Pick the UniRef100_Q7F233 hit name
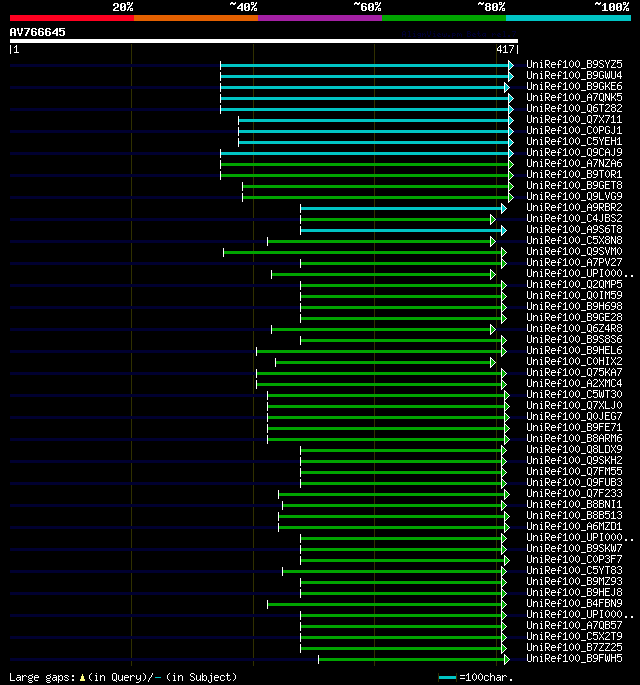640x685 pixels. coord(574,494)
